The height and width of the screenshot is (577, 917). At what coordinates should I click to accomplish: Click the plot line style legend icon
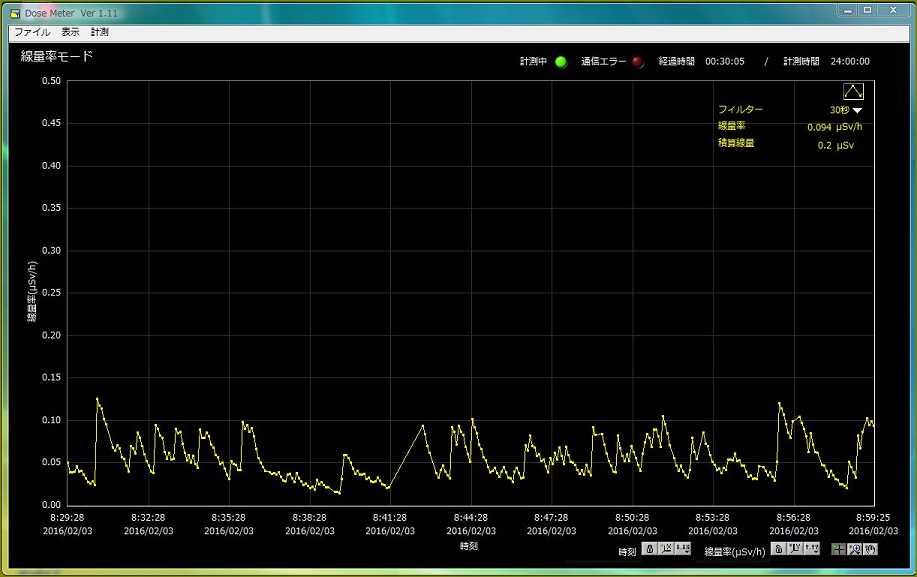[853, 91]
